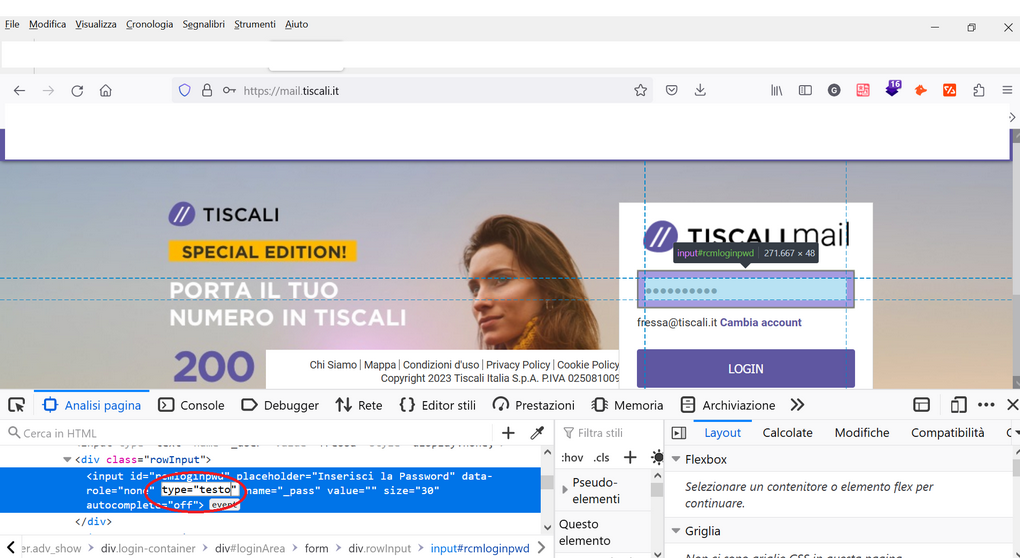
Task: Open the Segnalibri menu
Action: pos(204,24)
